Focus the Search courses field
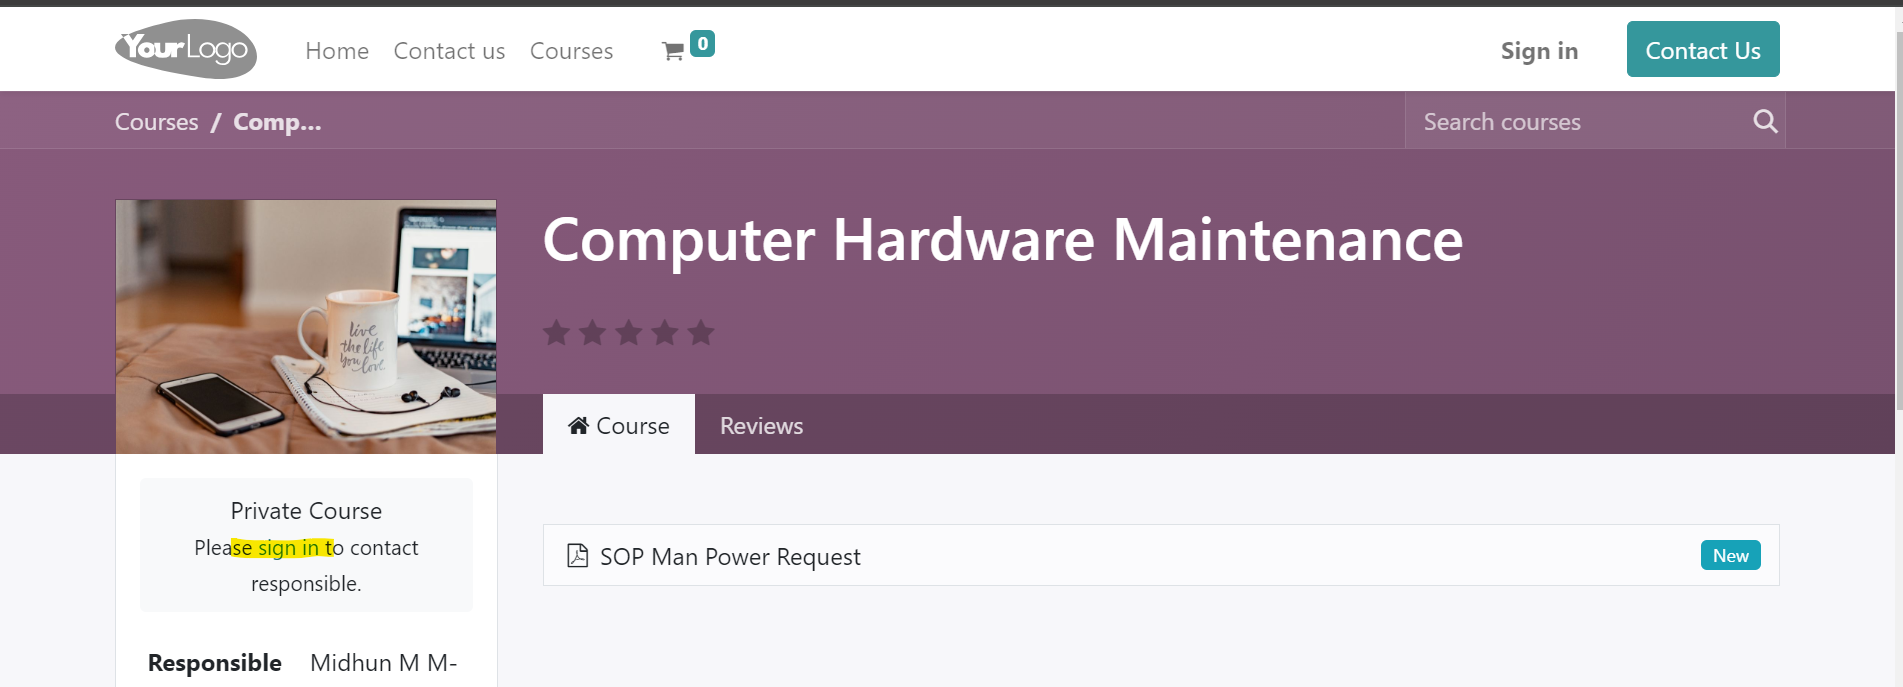The image size is (1903, 687). [x=1580, y=122]
